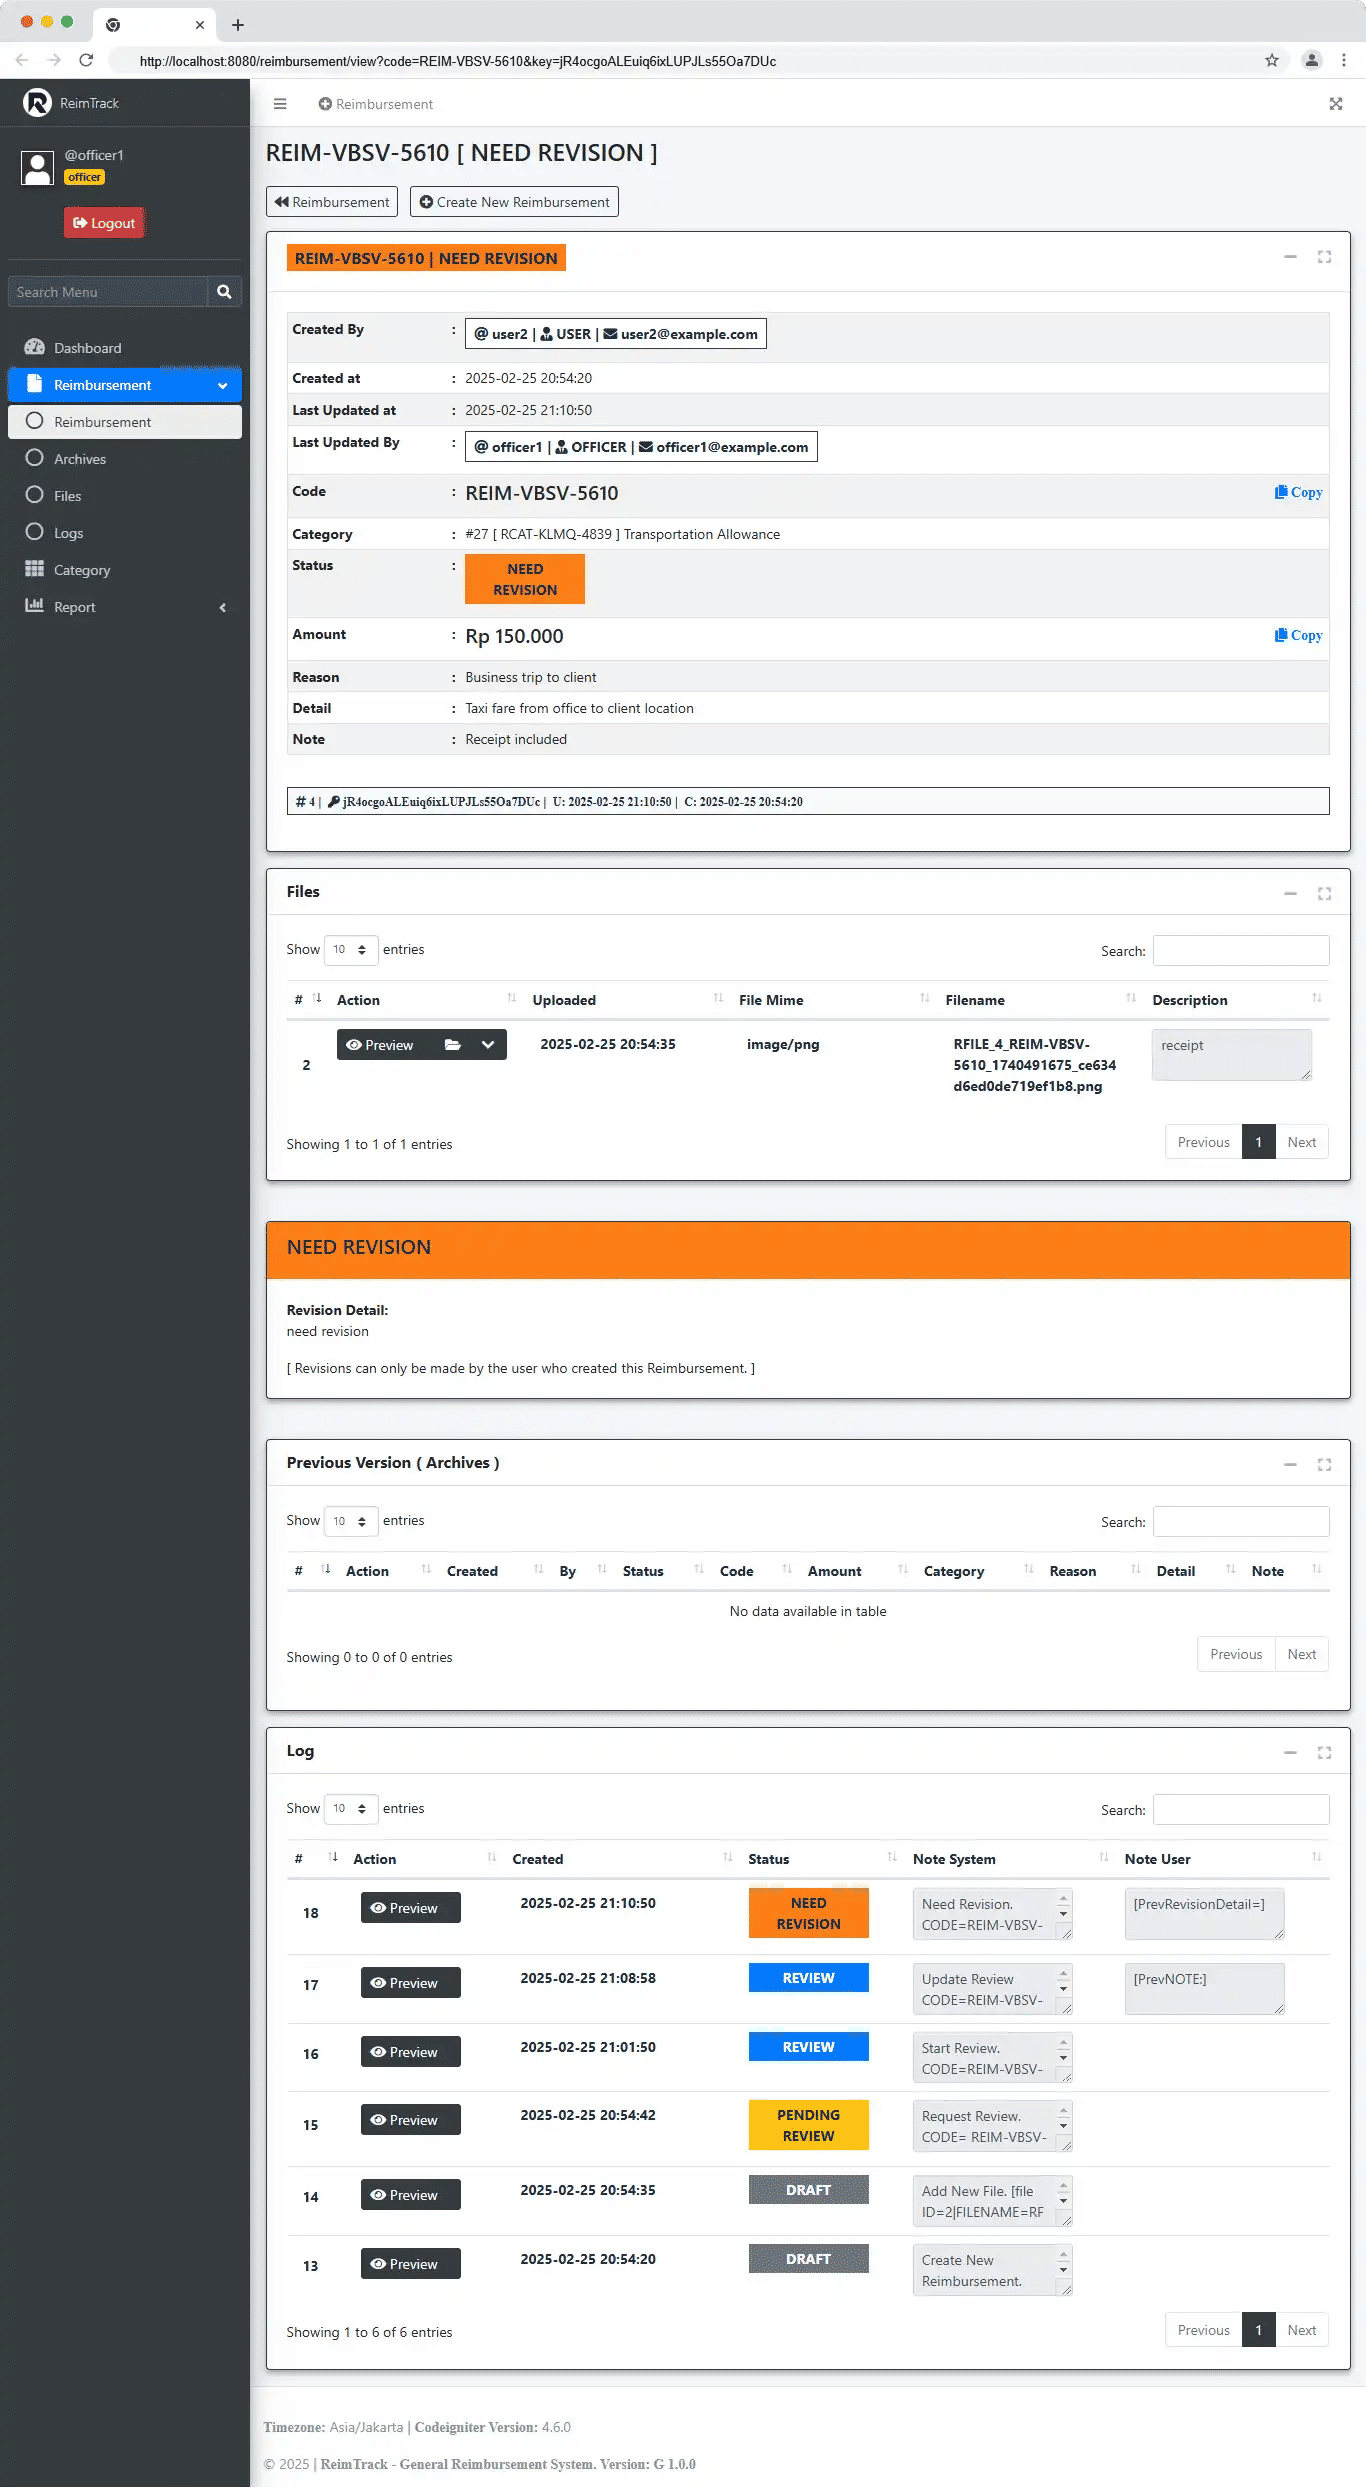Preview log entry 14
1366x2491 pixels.
[x=411, y=2195]
